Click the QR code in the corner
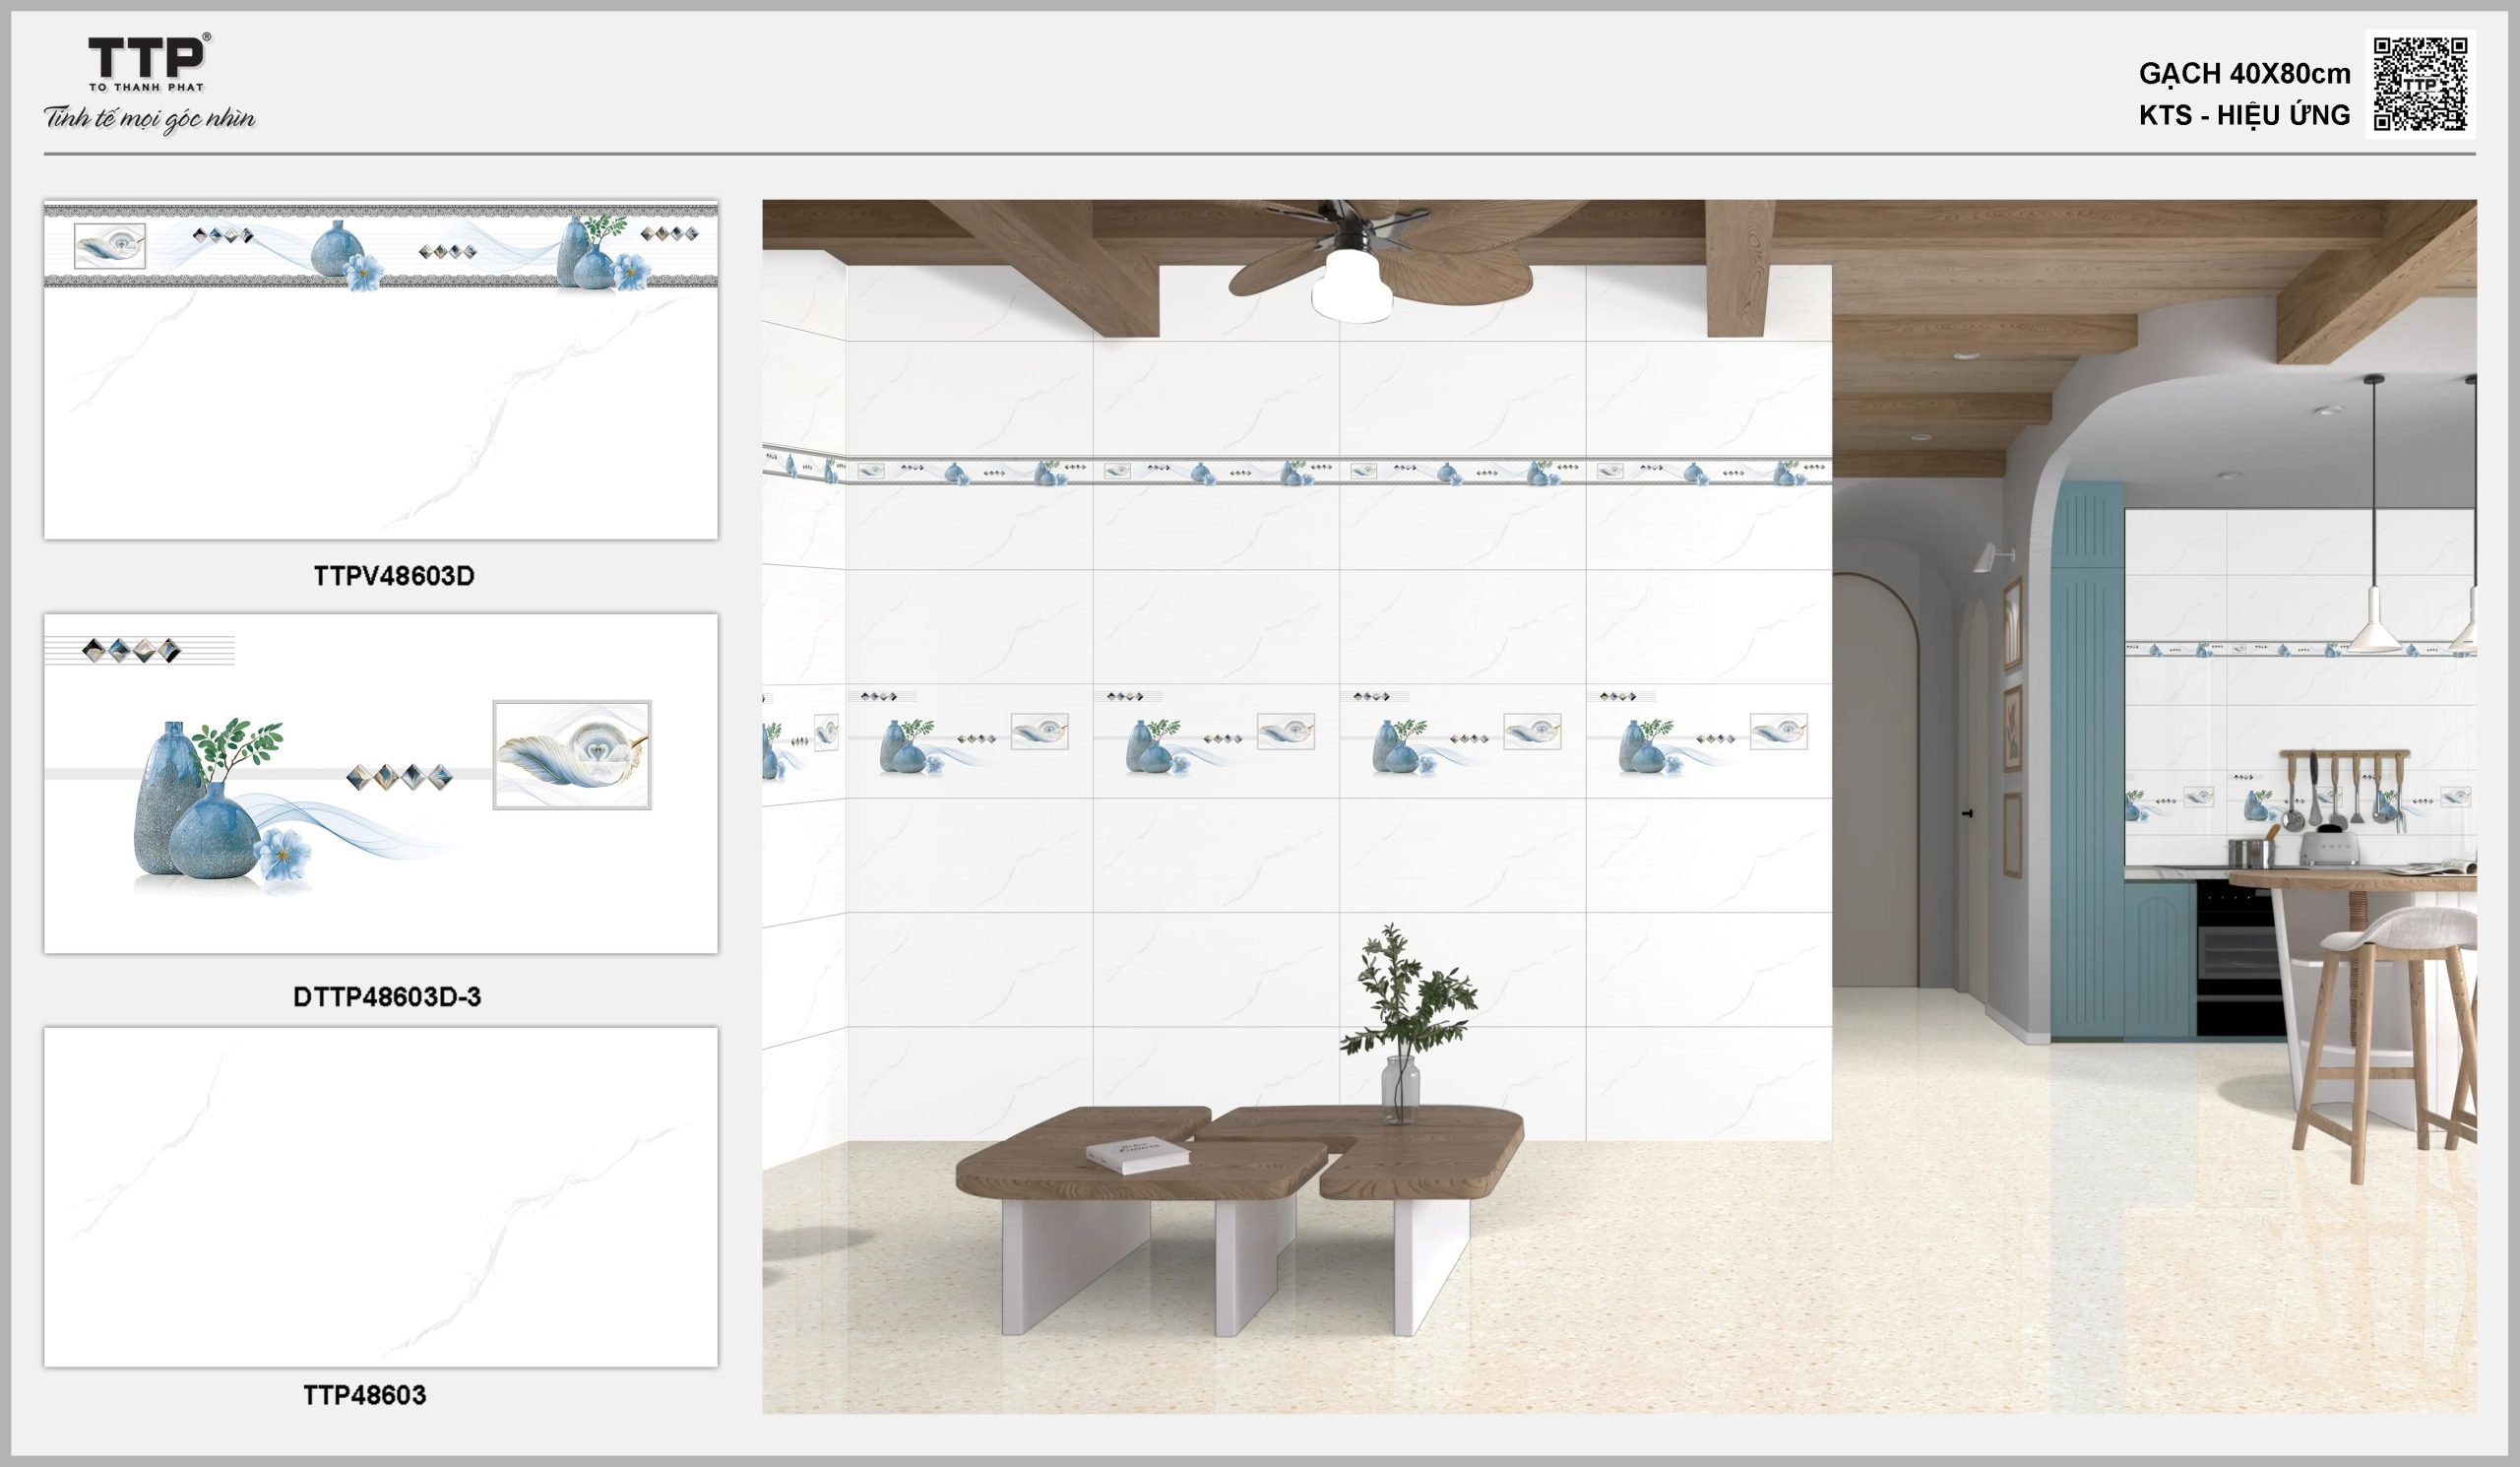This screenshot has width=2520, height=1467. click(2420, 83)
